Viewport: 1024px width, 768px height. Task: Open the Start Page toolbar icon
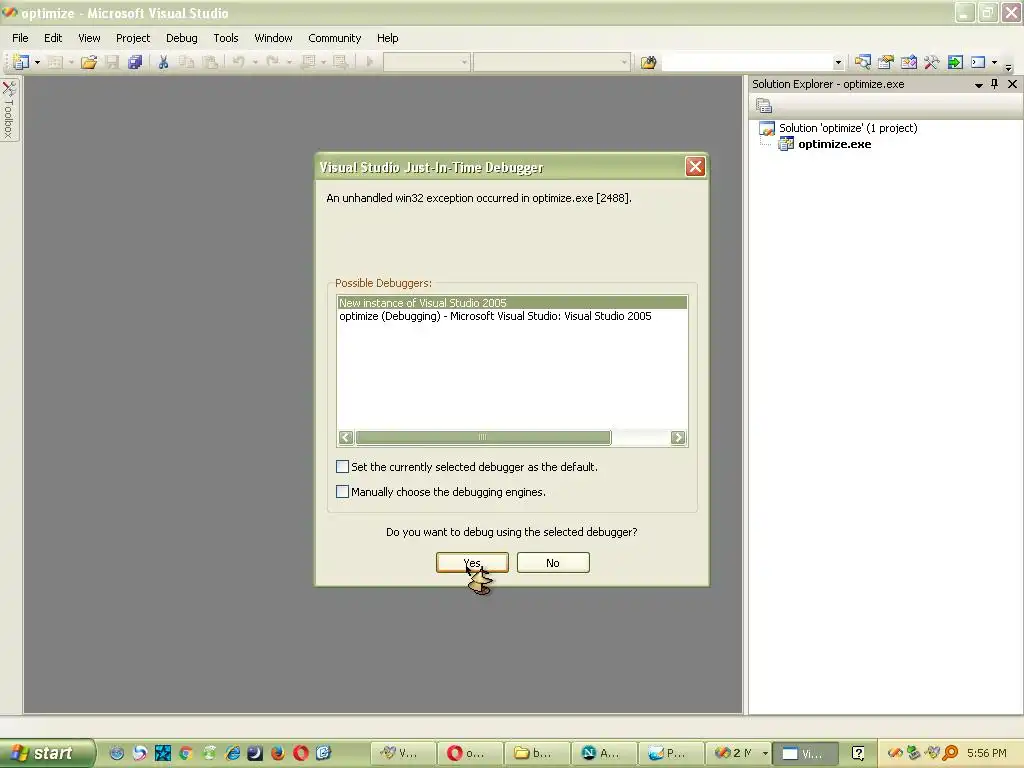pos(955,62)
